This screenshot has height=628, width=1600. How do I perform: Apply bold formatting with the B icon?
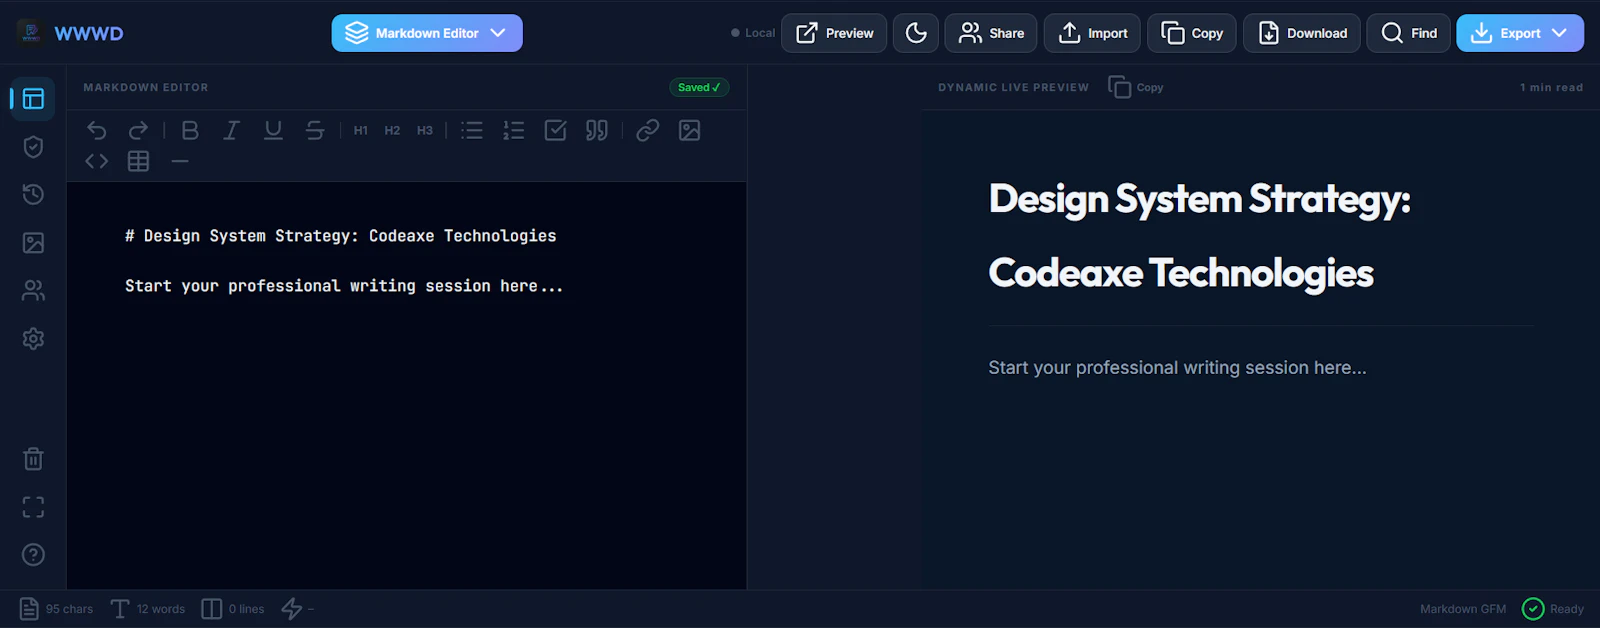pos(190,130)
